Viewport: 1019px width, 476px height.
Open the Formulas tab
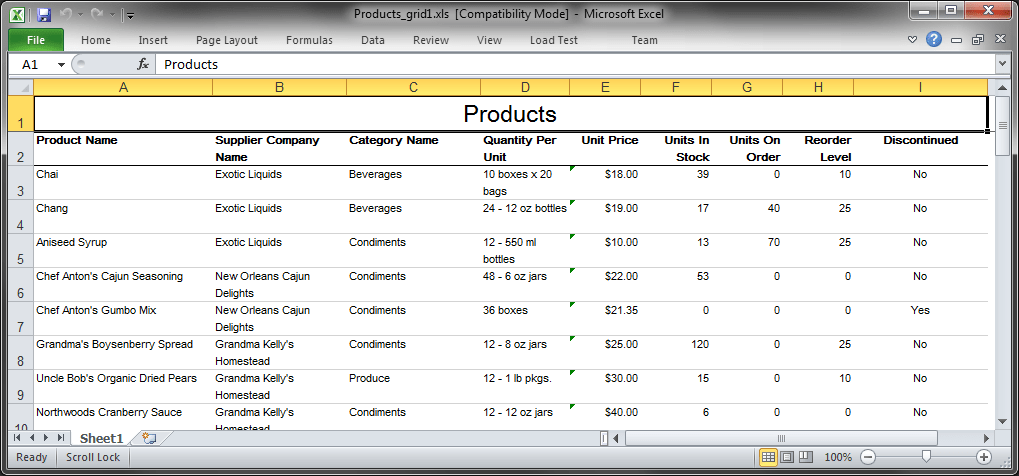[309, 40]
